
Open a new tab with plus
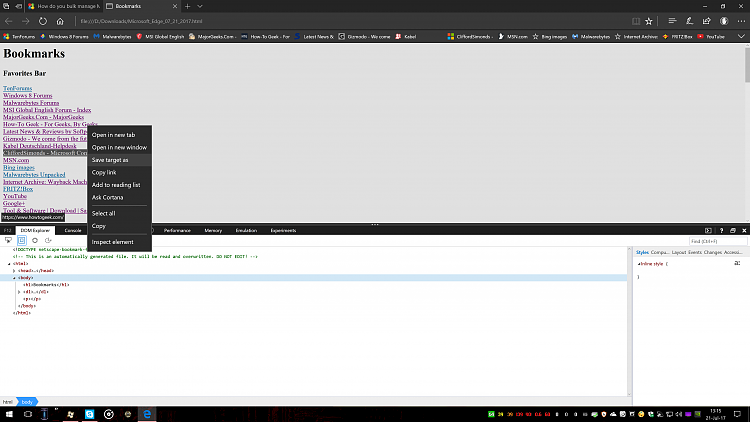(x=188, y=6)
